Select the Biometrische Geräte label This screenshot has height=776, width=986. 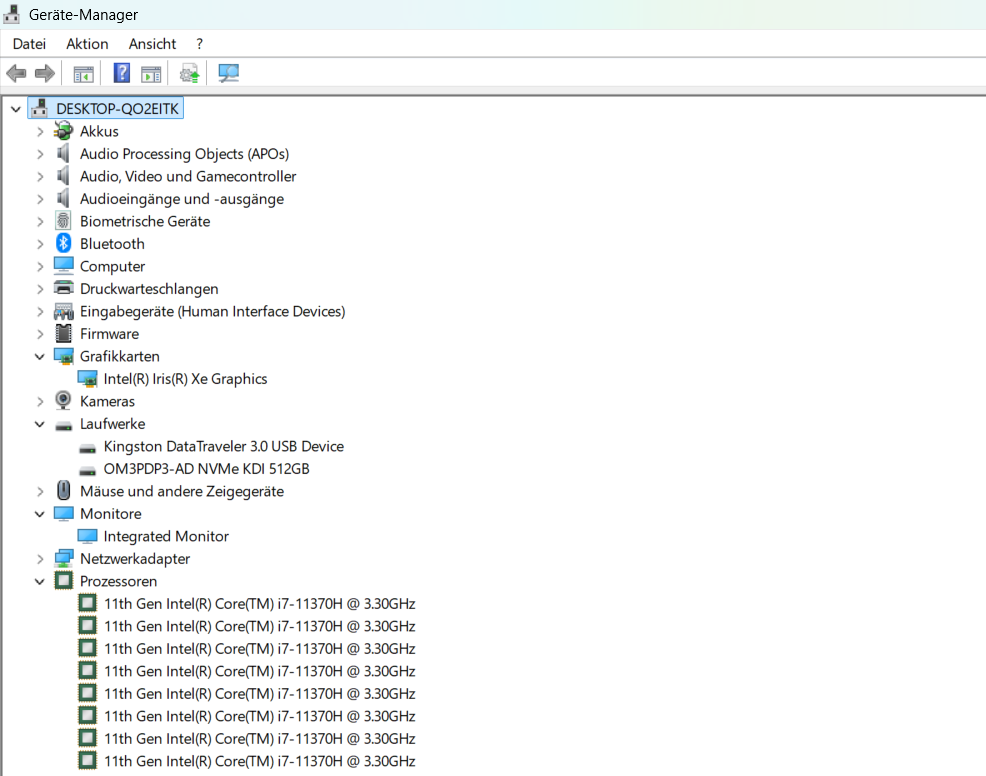tap(145, 221)
